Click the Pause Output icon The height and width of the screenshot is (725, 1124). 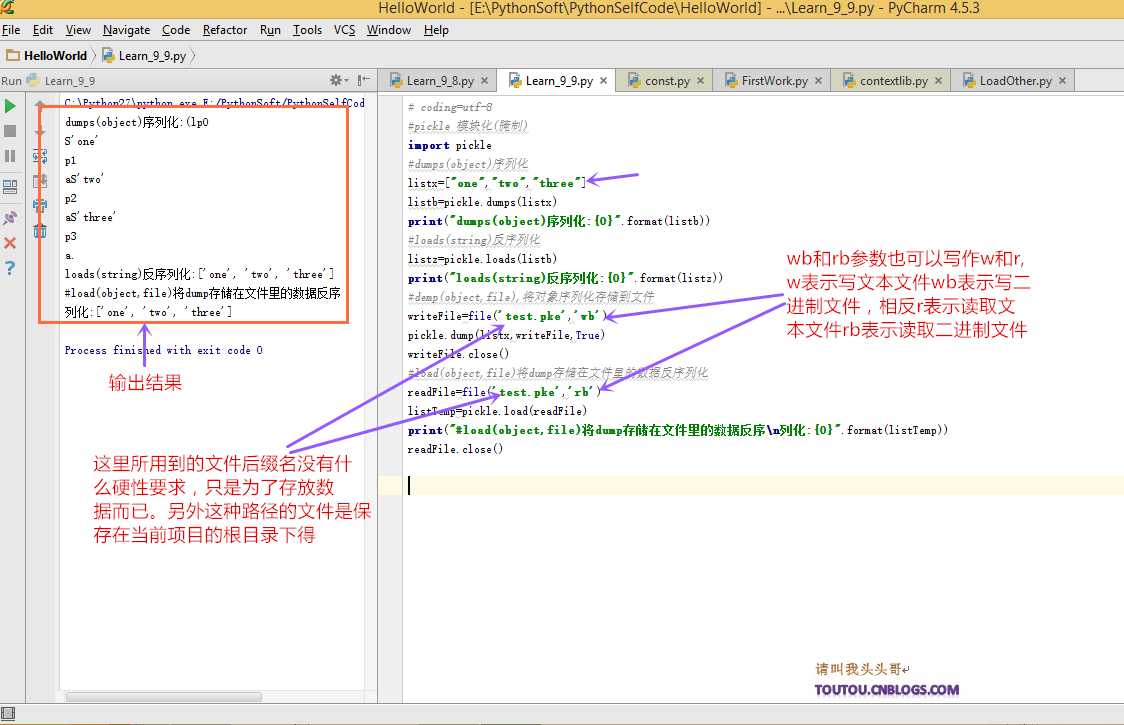pyautogui.click(x=10, y=155)
